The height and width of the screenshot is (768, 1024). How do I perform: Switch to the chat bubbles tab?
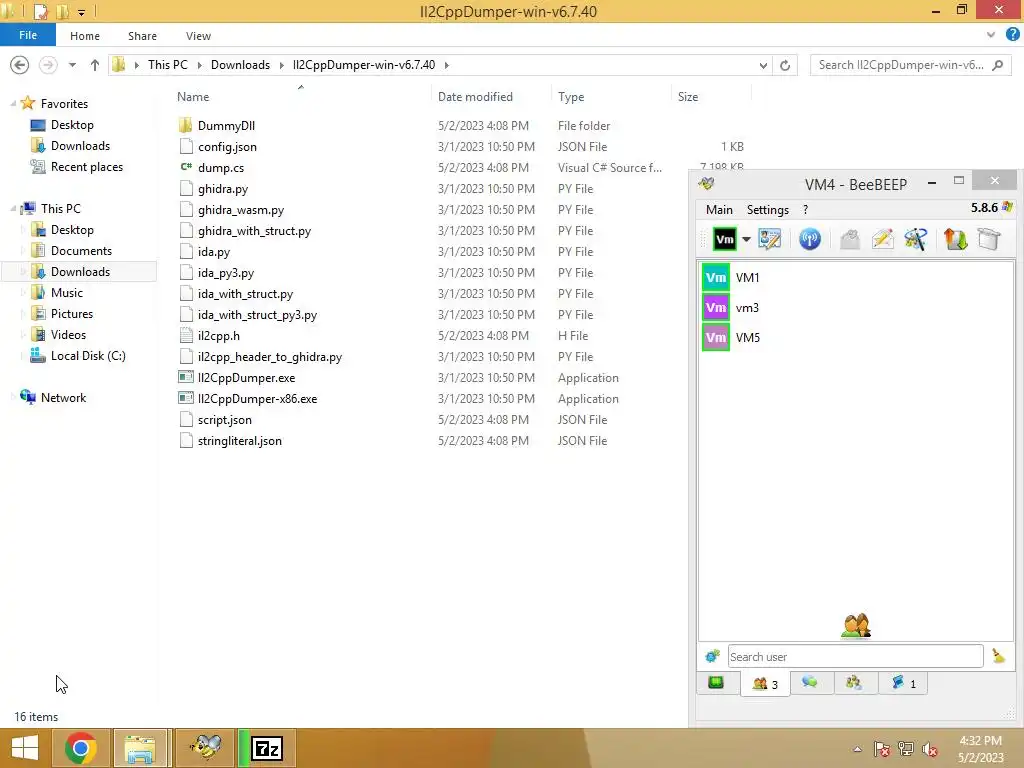810,683
